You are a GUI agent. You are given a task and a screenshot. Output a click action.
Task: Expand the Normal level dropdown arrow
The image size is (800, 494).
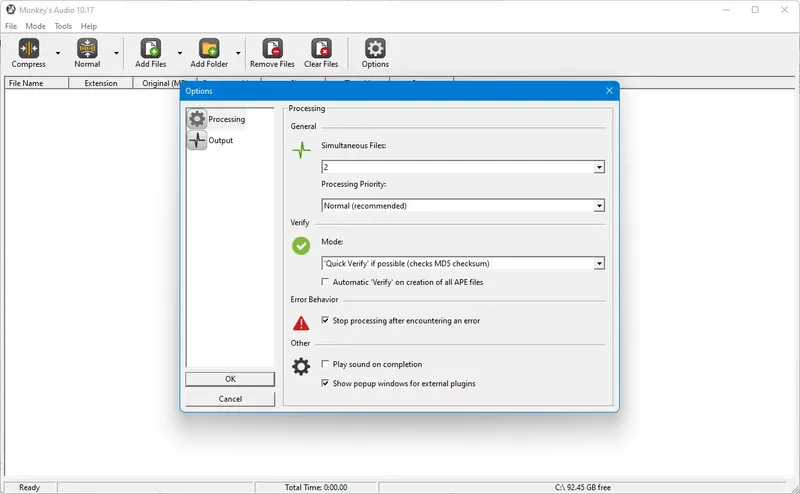pos(116,53)
